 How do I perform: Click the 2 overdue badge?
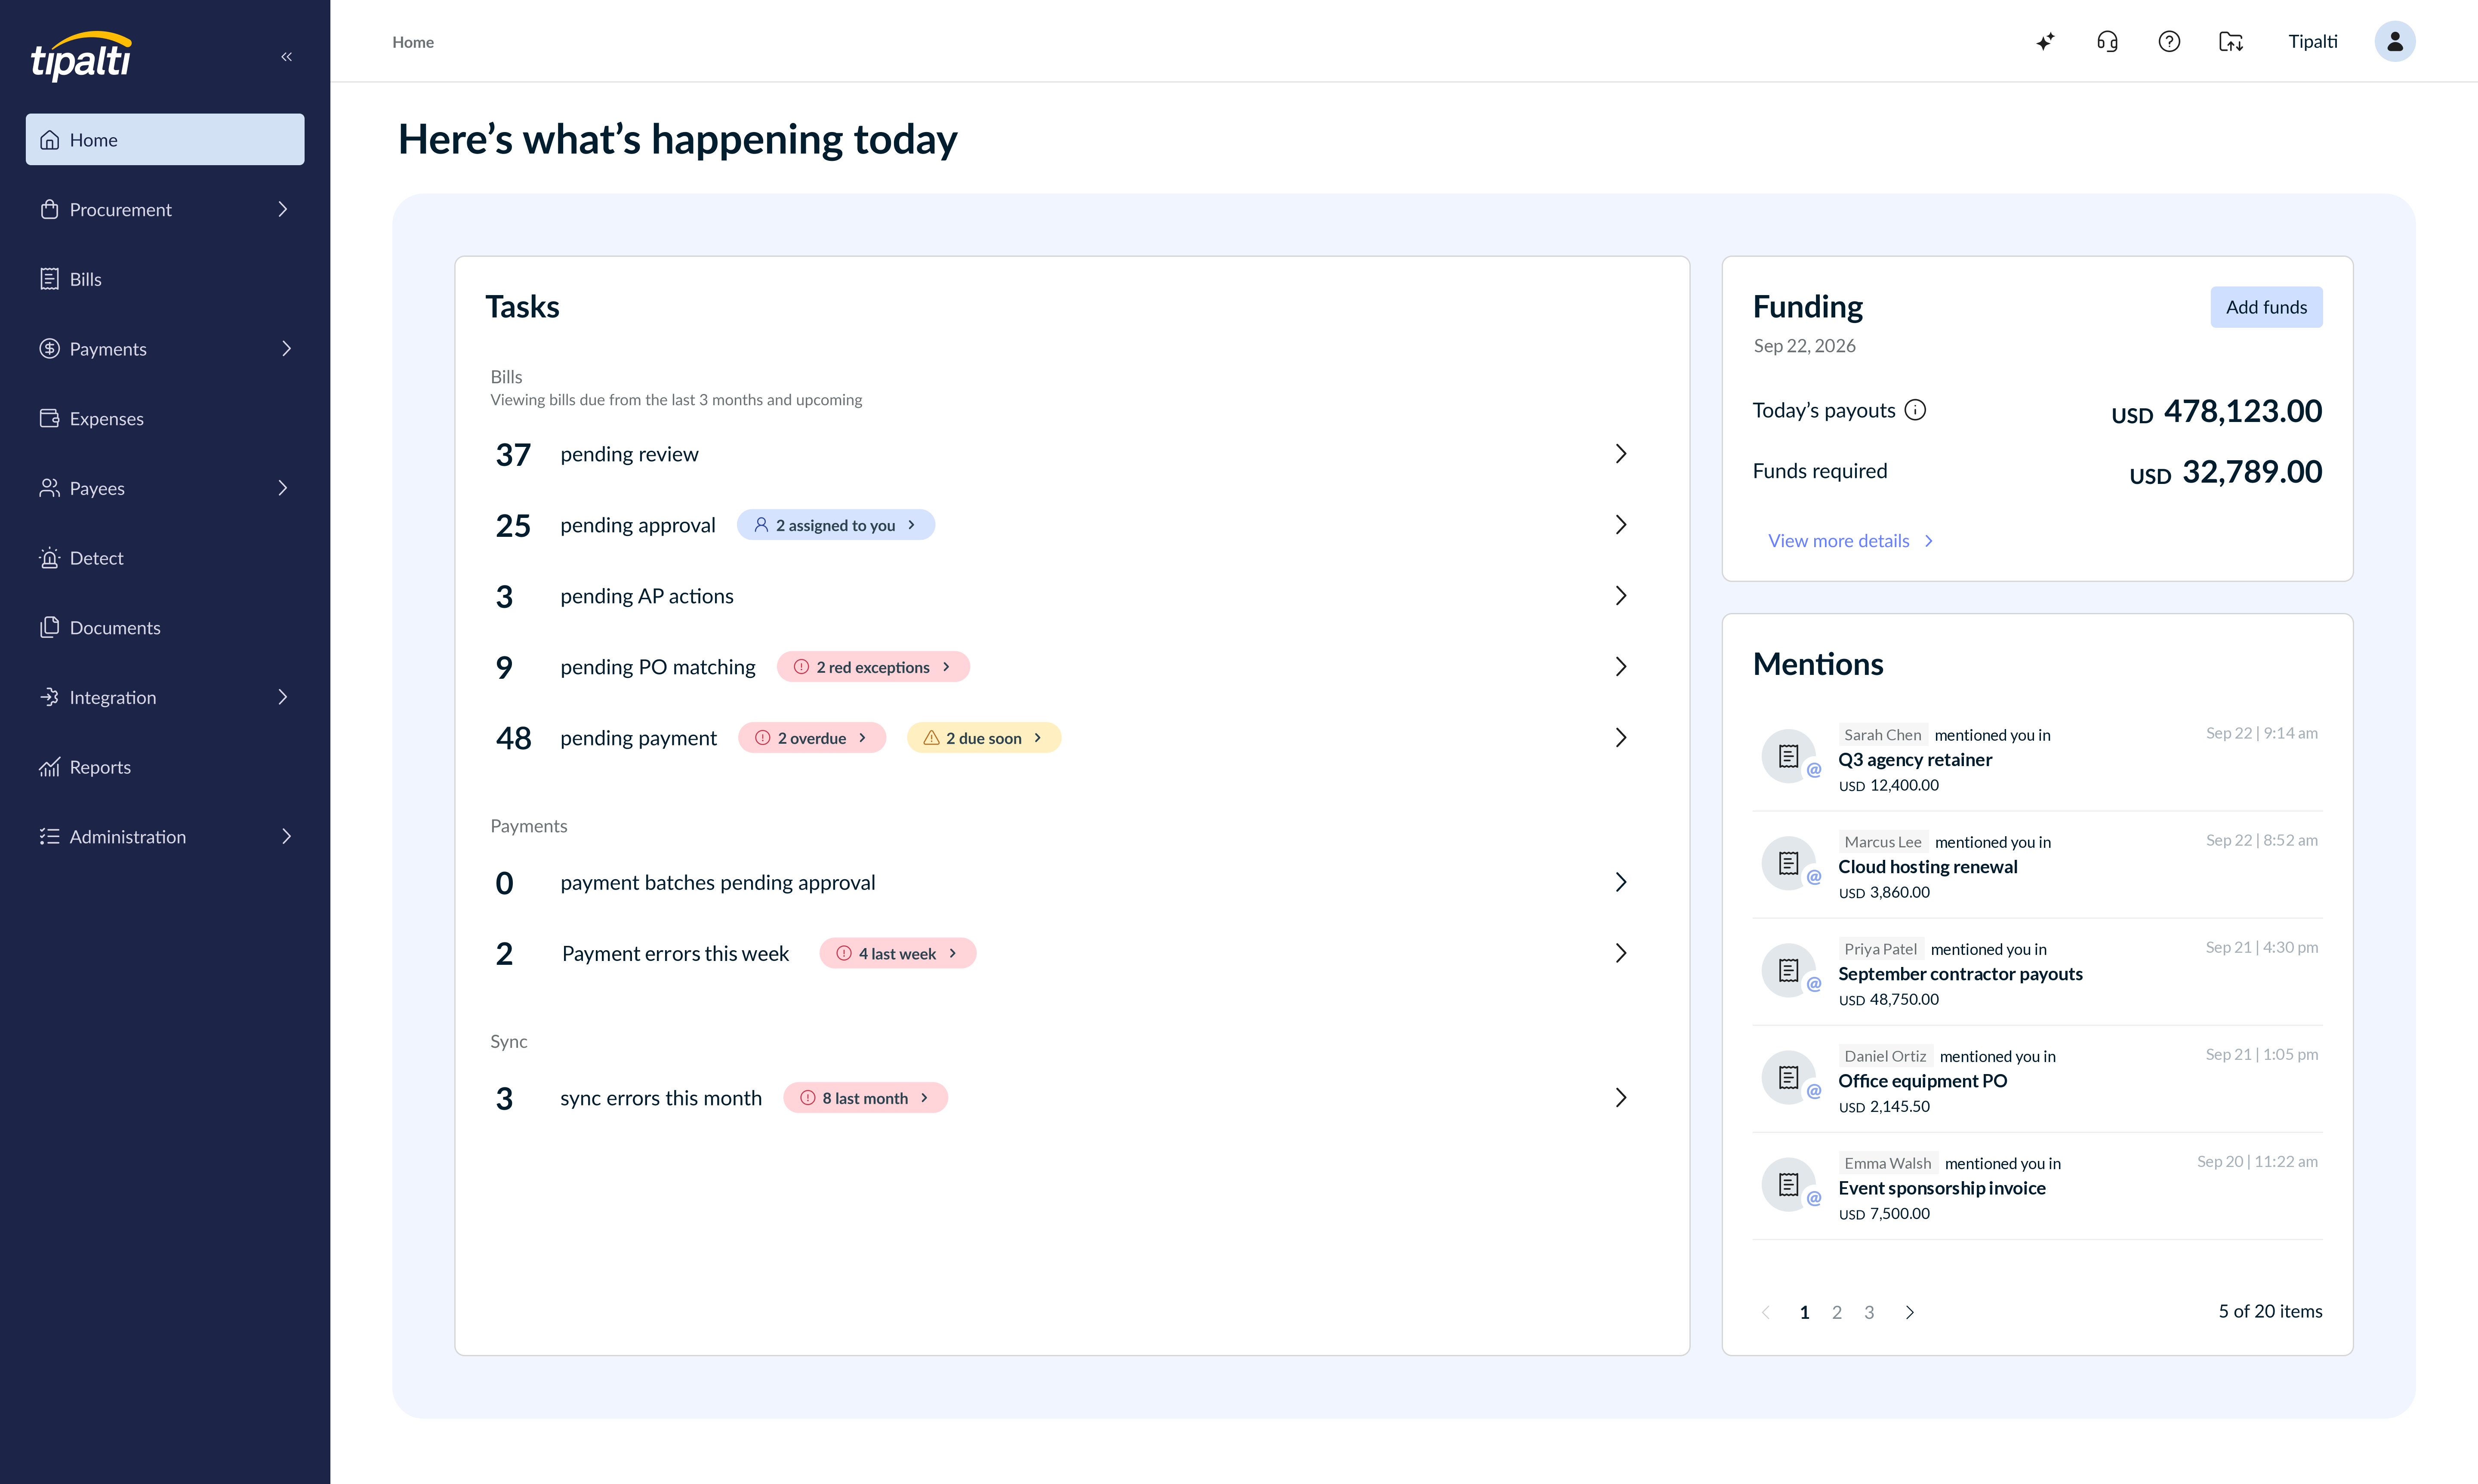812,738
